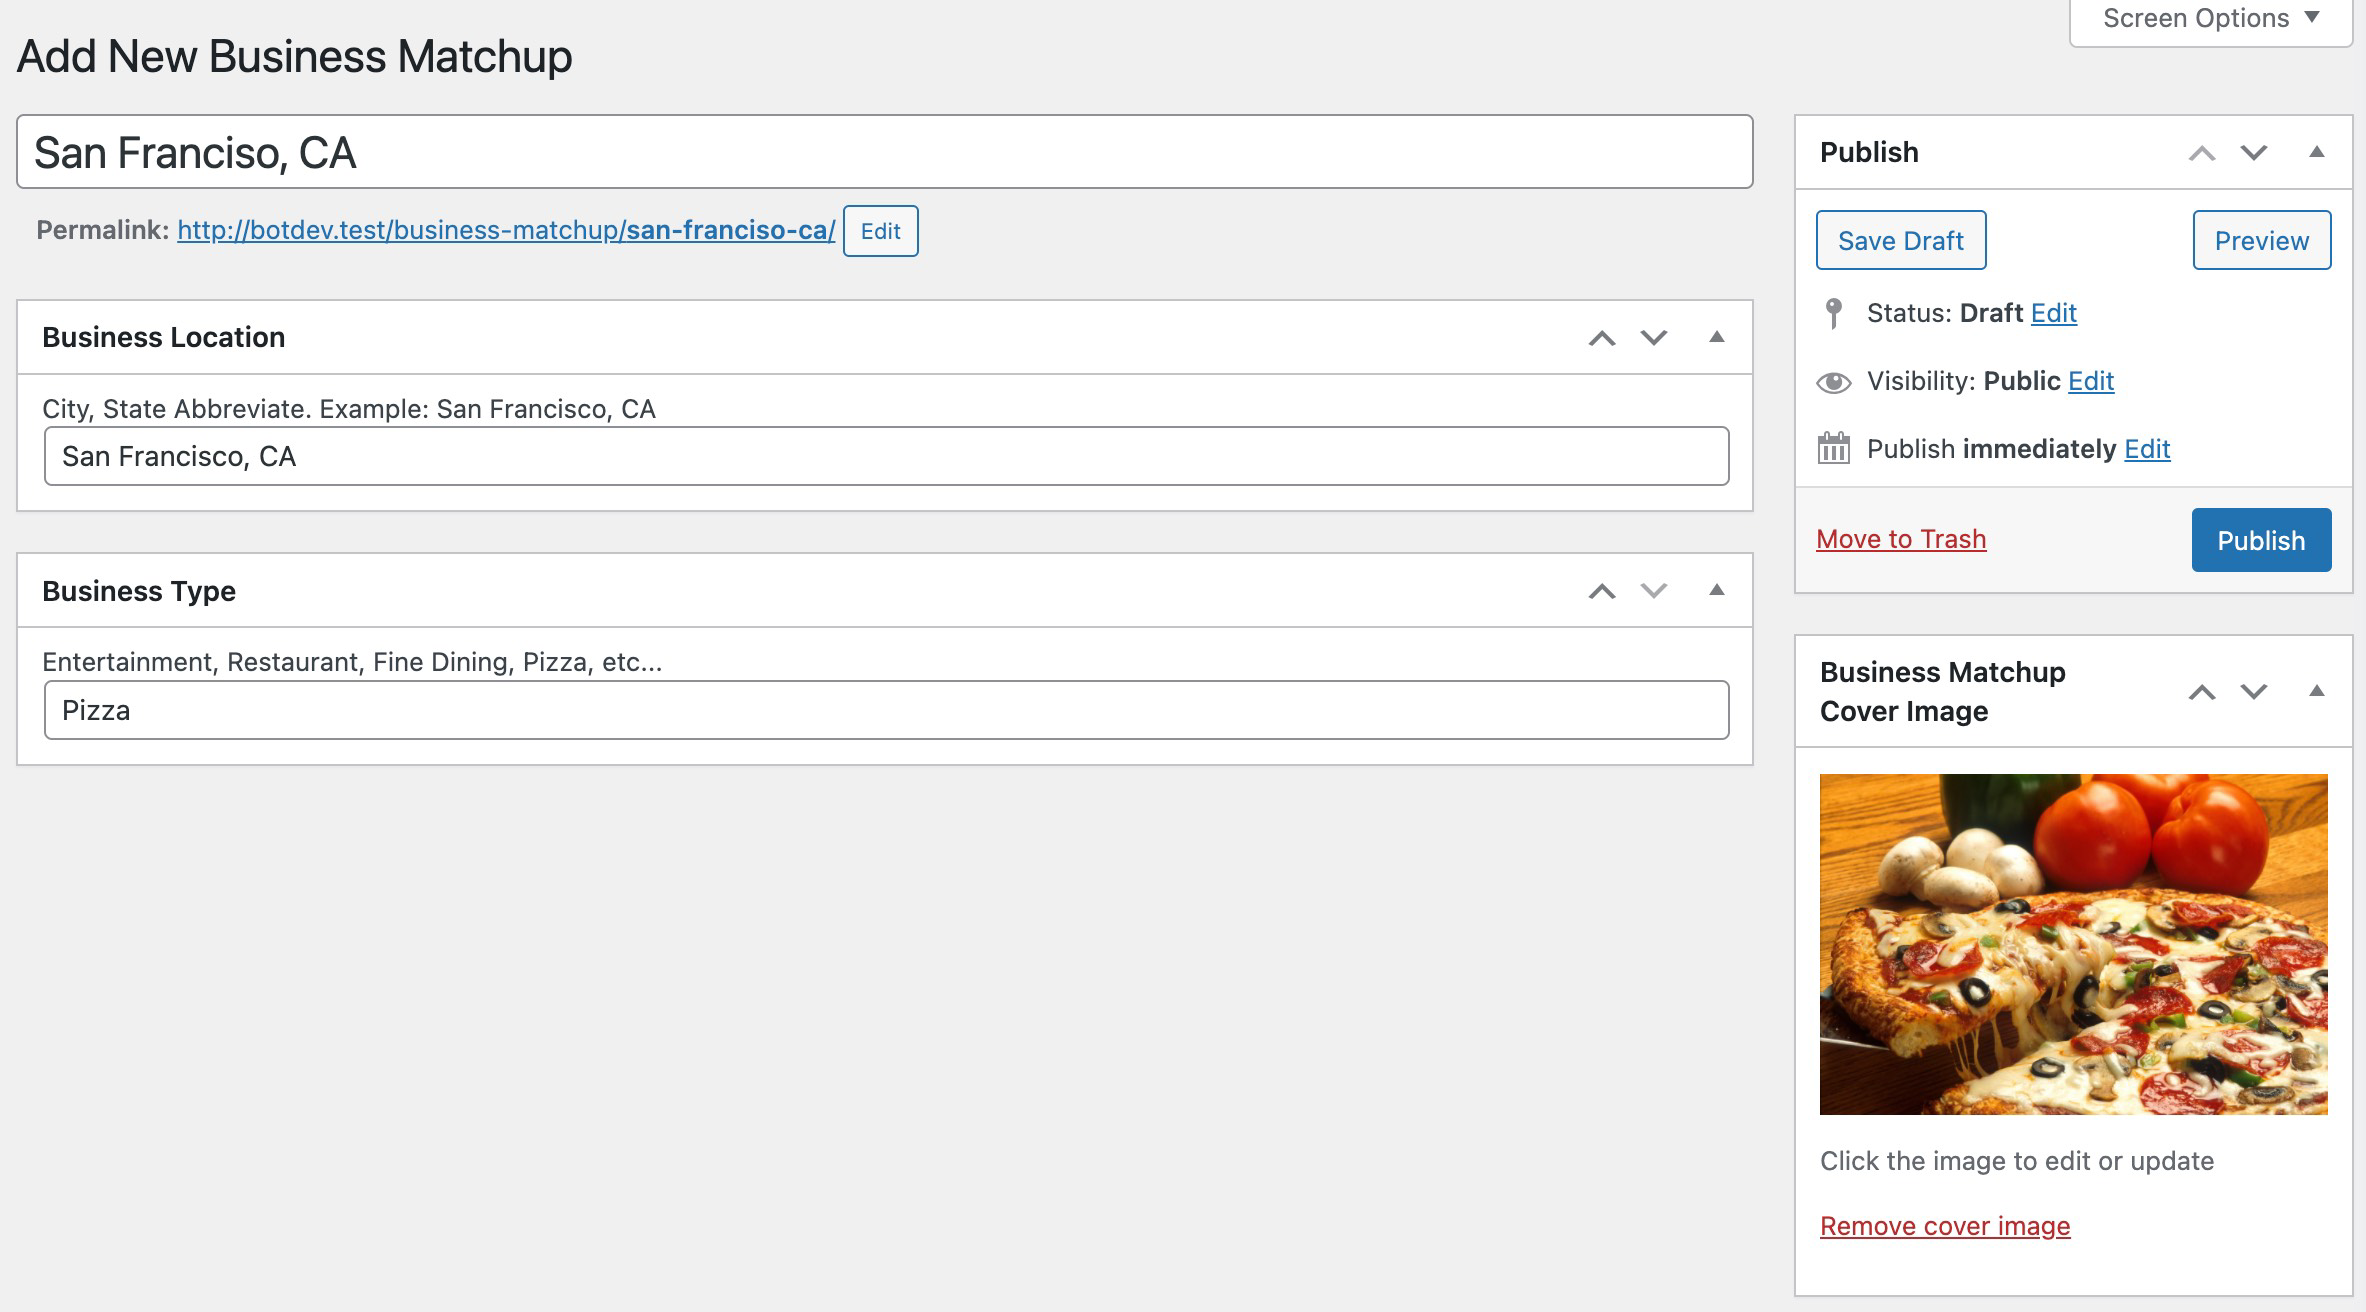Open Screen Options dropdown
The width and height of the screenshot is (2366, 1312).
point(2210,19)
